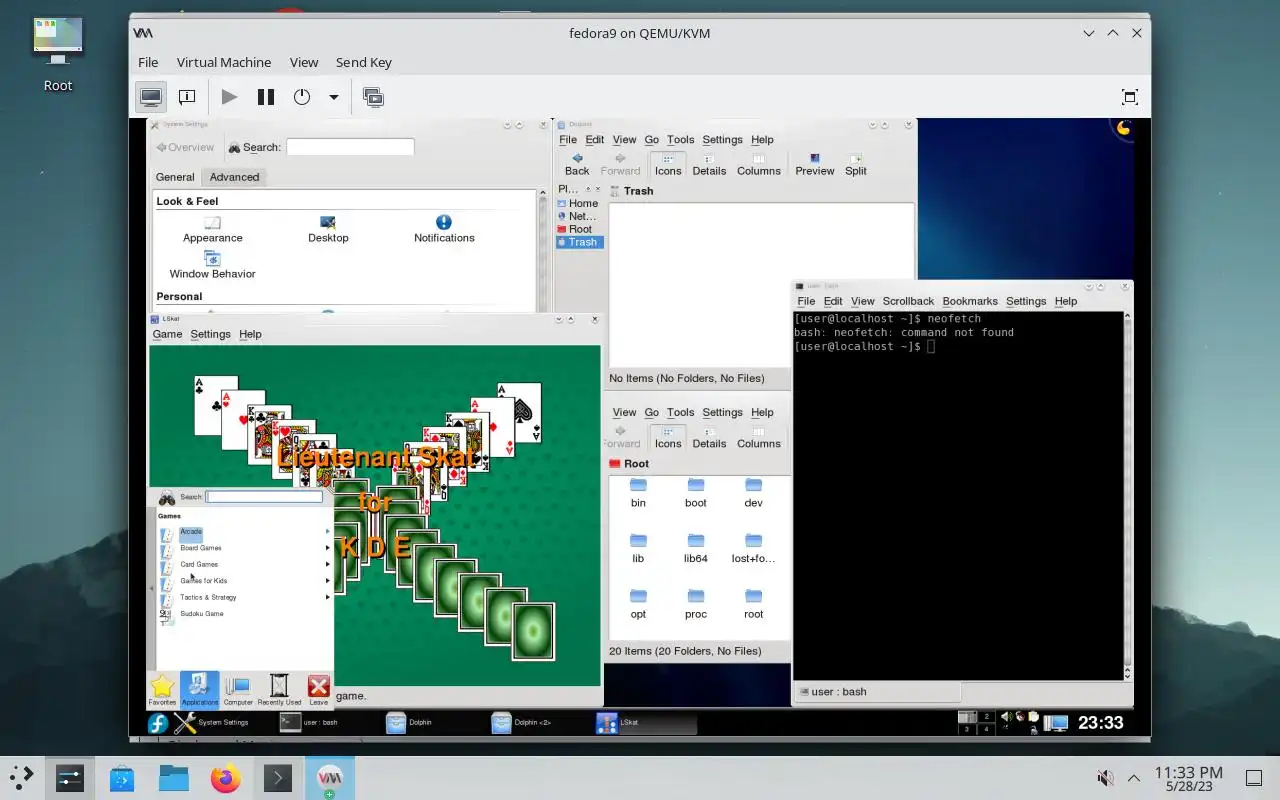Select Trash in Dolphin Places panel
1280x800 pixels.
pos(580,242)
